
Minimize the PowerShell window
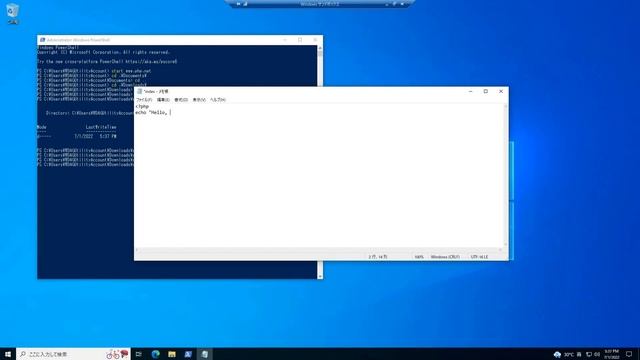pyautogui.click(x=285, y=40)
